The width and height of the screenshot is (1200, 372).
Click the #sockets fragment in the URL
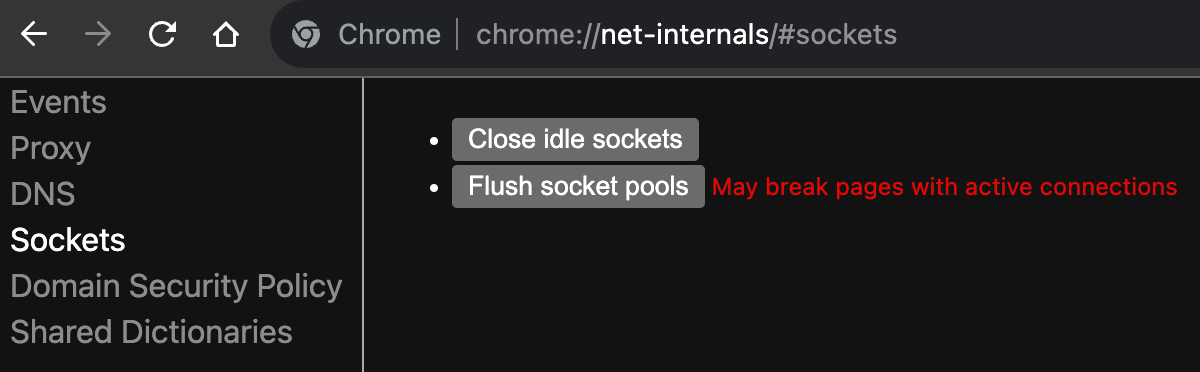836,35
